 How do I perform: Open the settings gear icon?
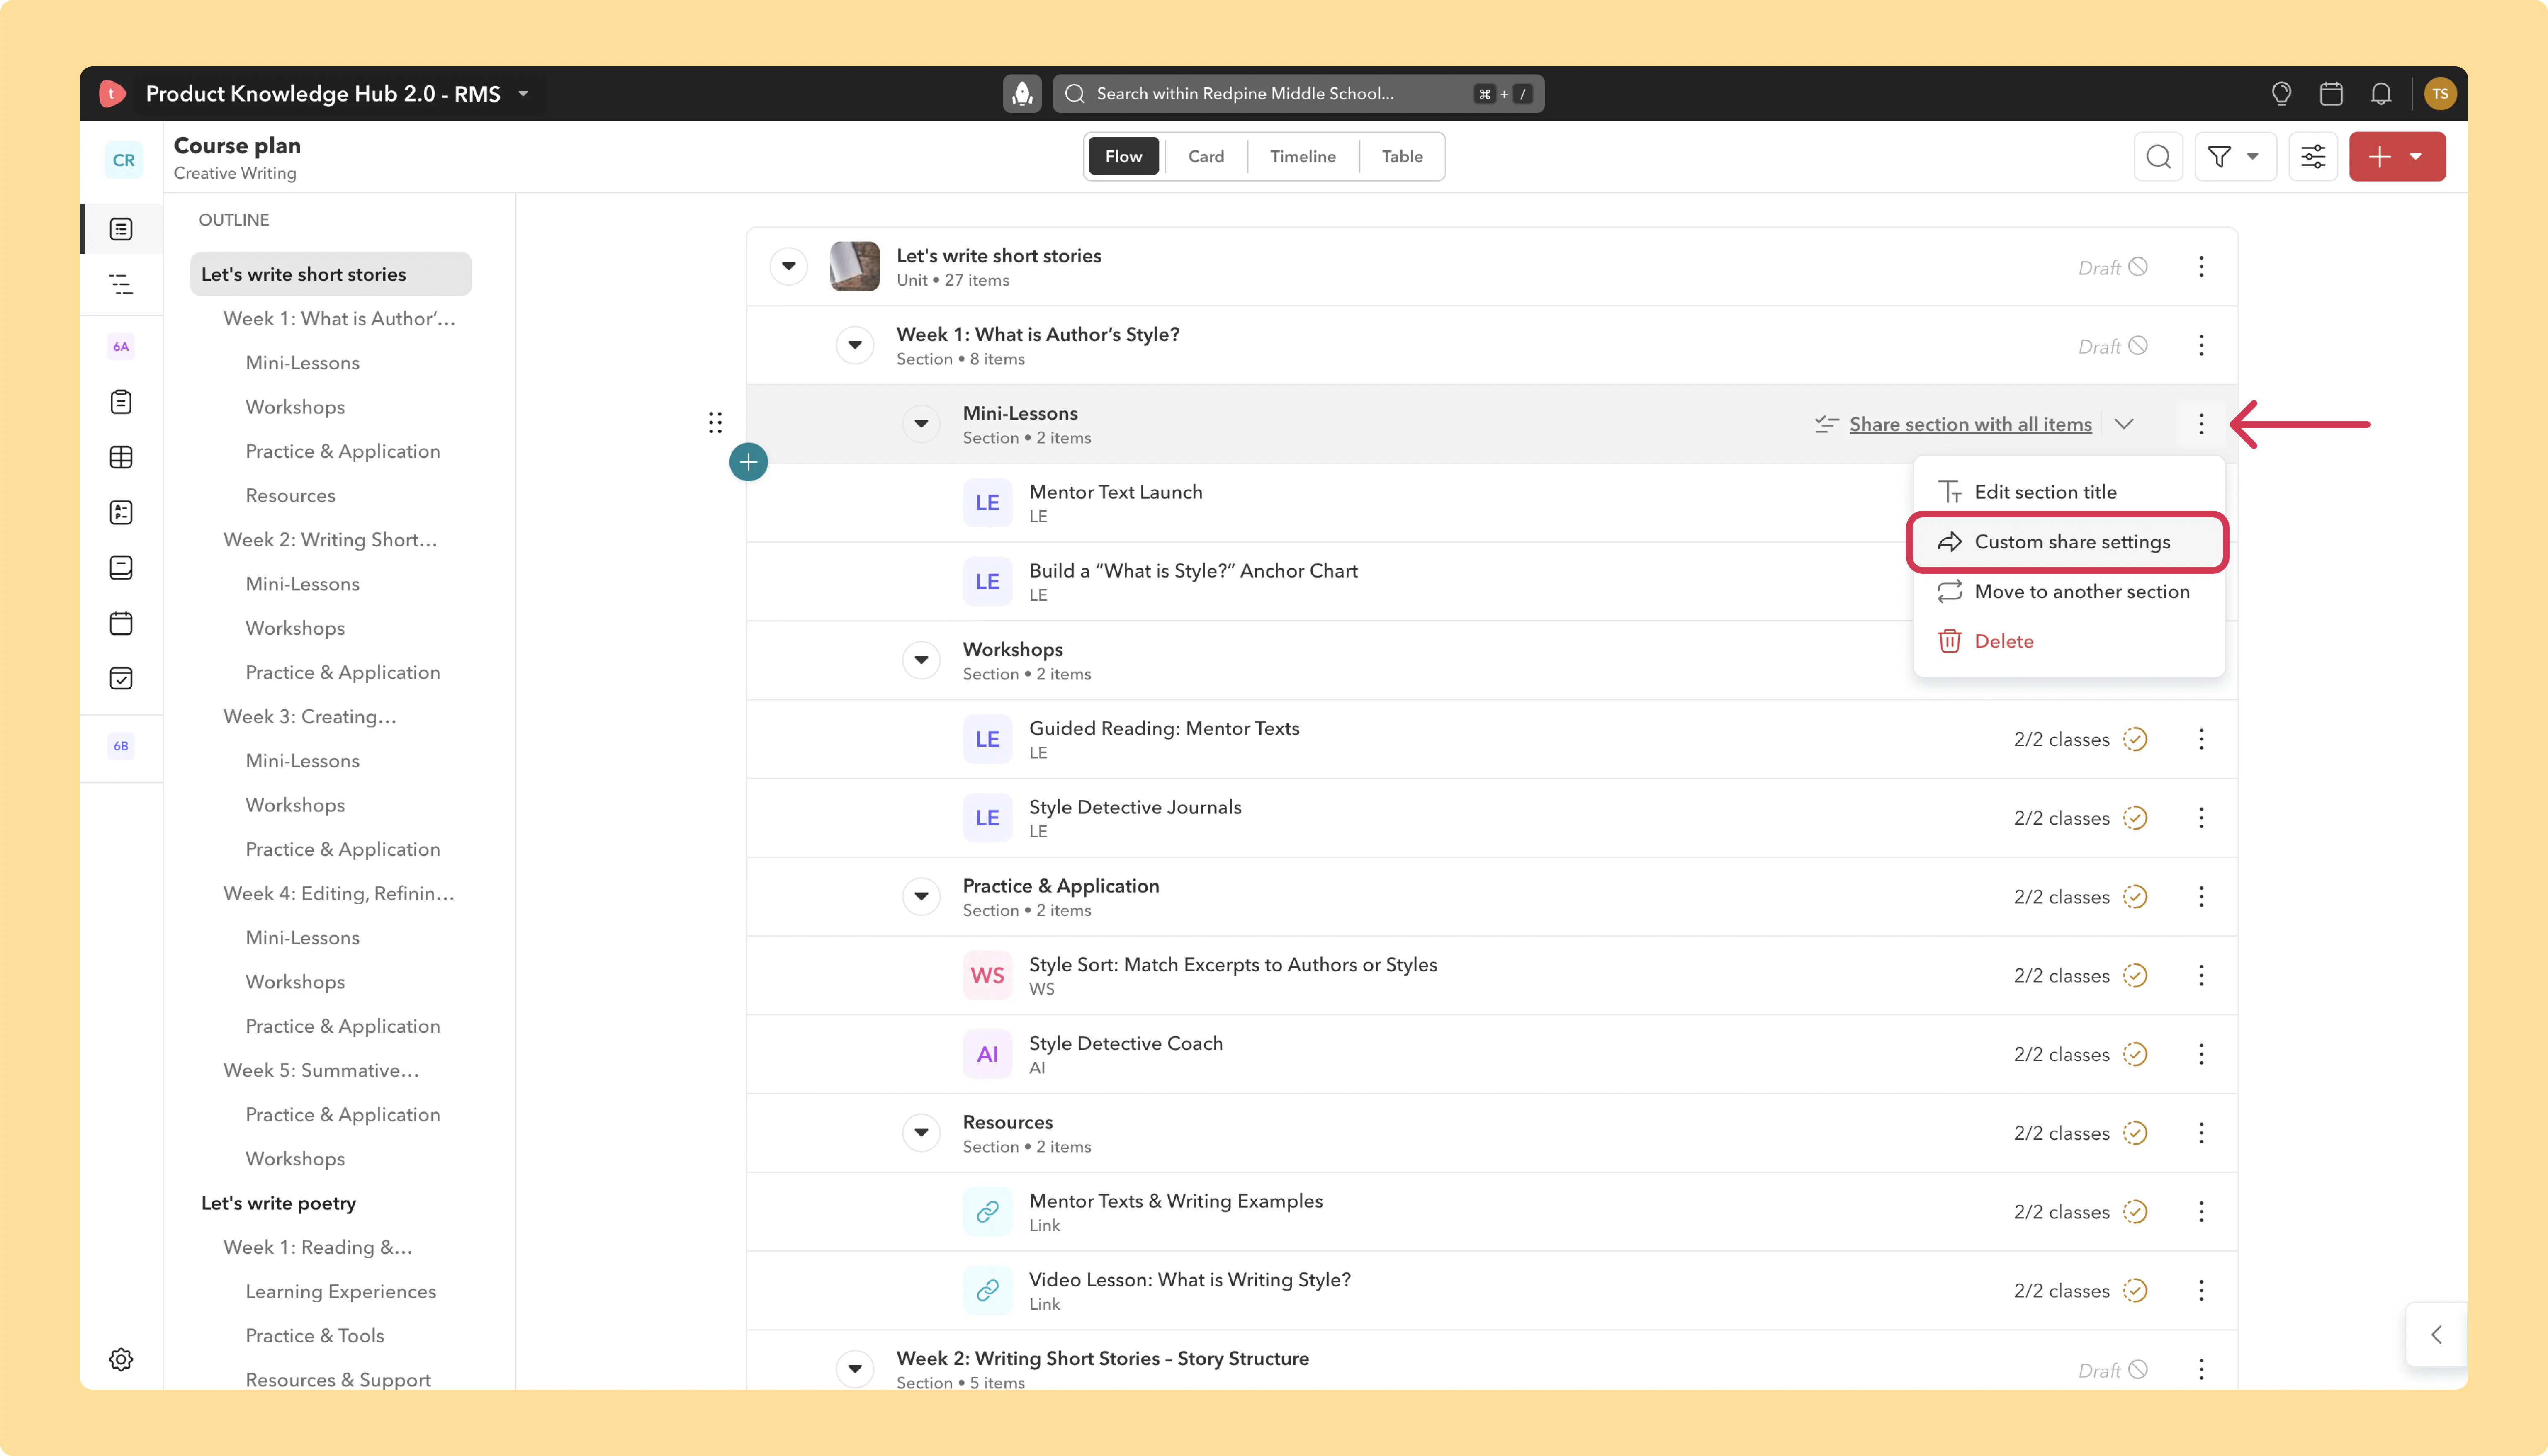click(x=121, y=1359)
